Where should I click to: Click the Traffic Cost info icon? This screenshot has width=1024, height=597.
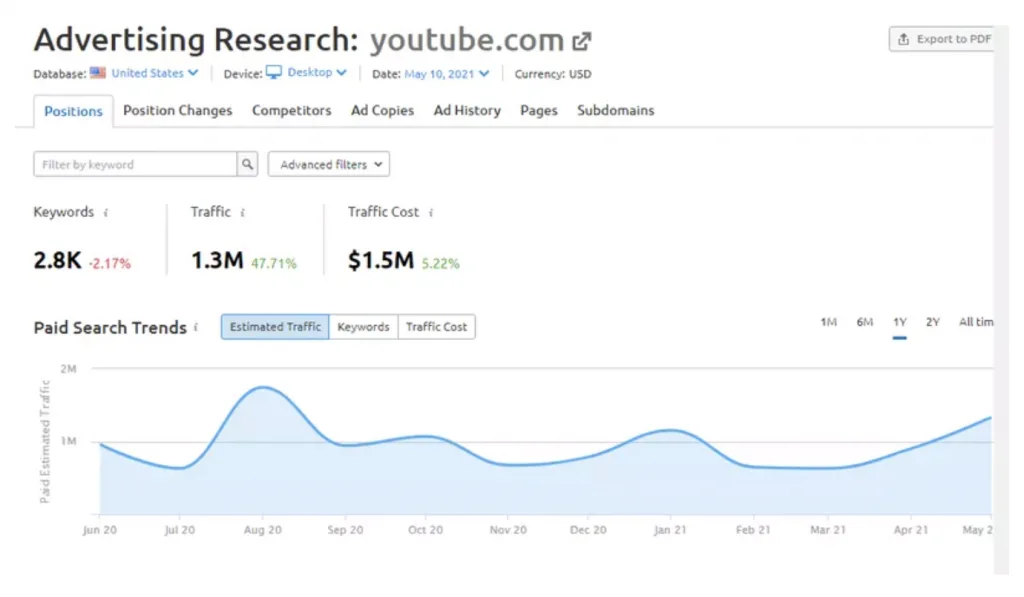click(x=430, y=213)
